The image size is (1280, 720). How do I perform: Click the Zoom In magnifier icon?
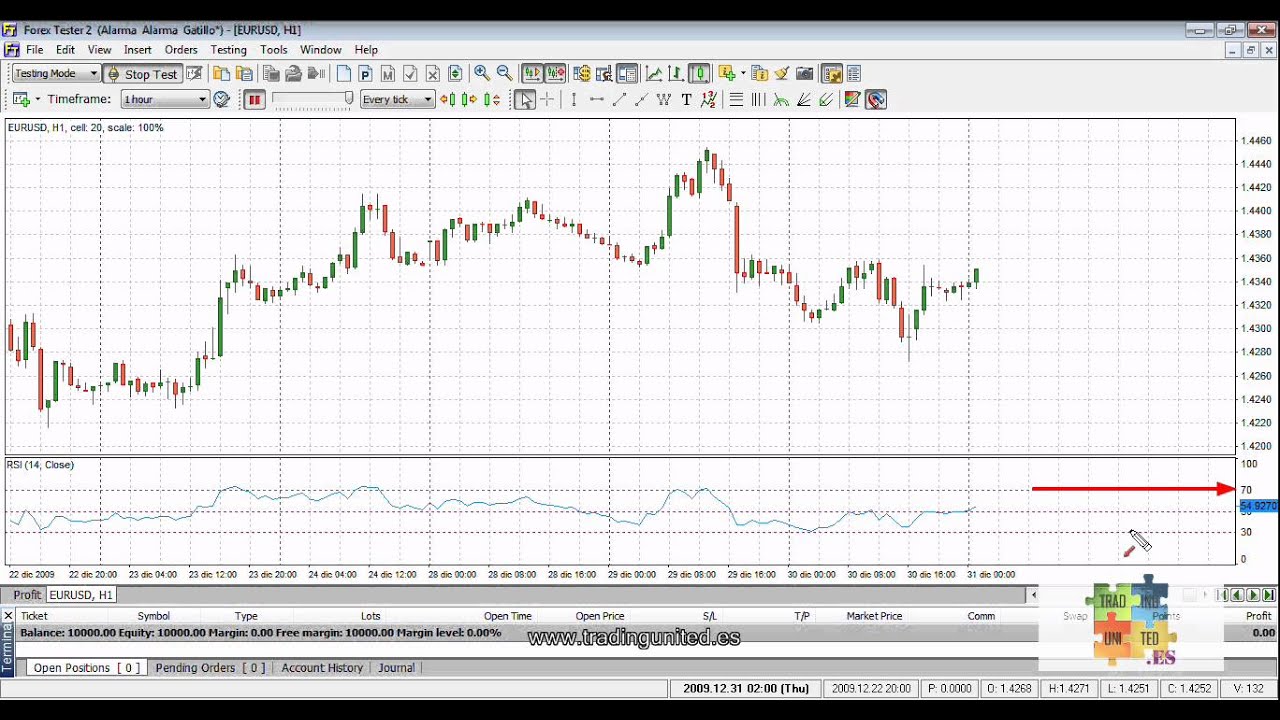[x=482, y=73]
